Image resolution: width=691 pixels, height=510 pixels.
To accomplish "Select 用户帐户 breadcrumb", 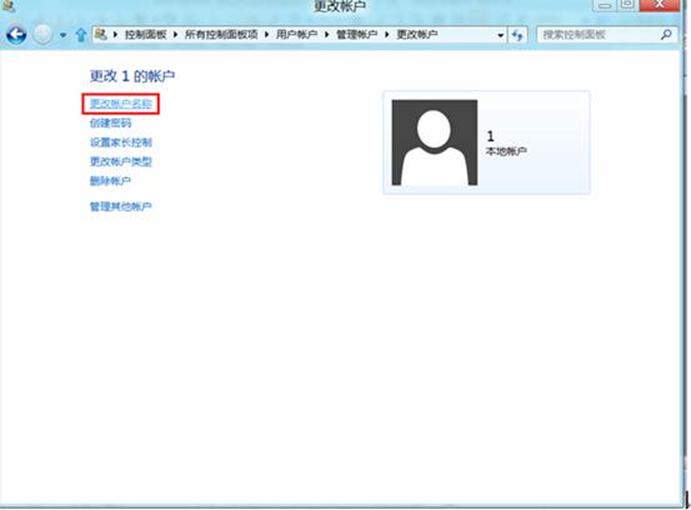I will (x=297, y=34).
